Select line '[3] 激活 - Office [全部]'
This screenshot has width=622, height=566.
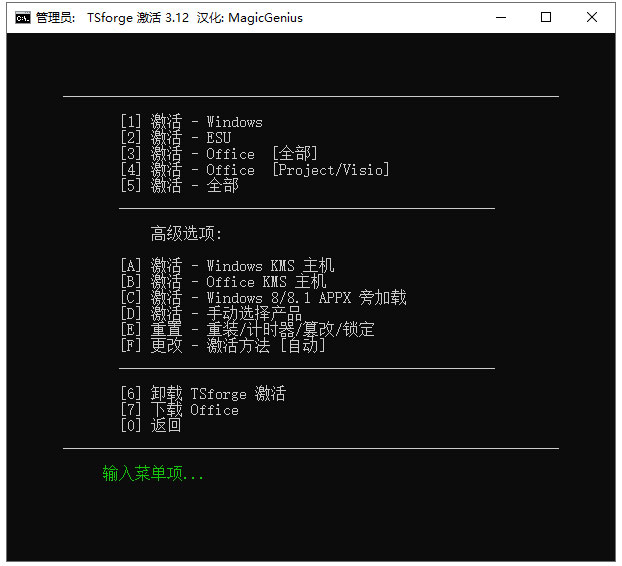(x=219, y=153)
